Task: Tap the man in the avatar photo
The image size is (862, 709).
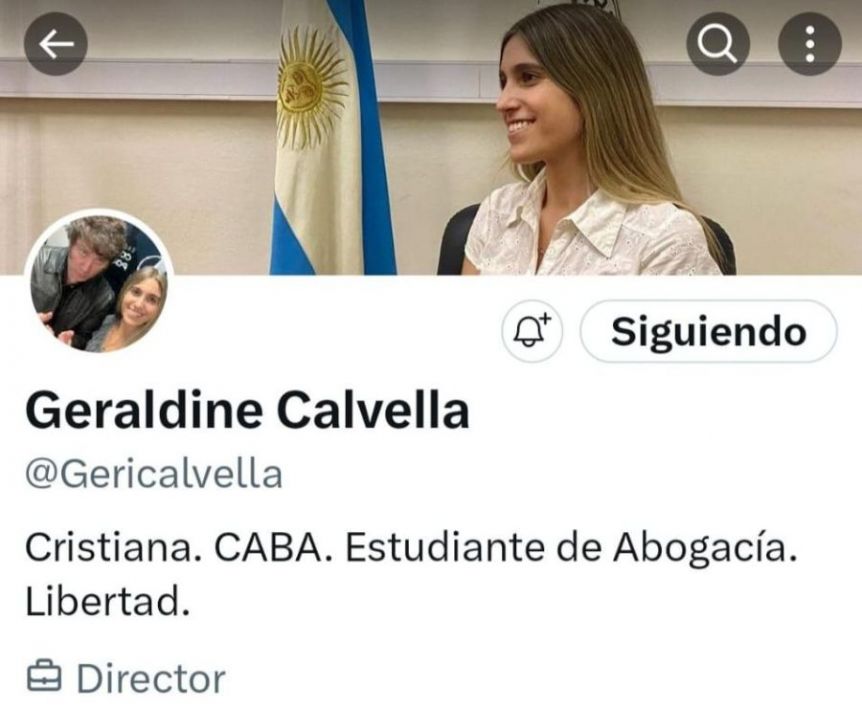Action: click(74, 280)
